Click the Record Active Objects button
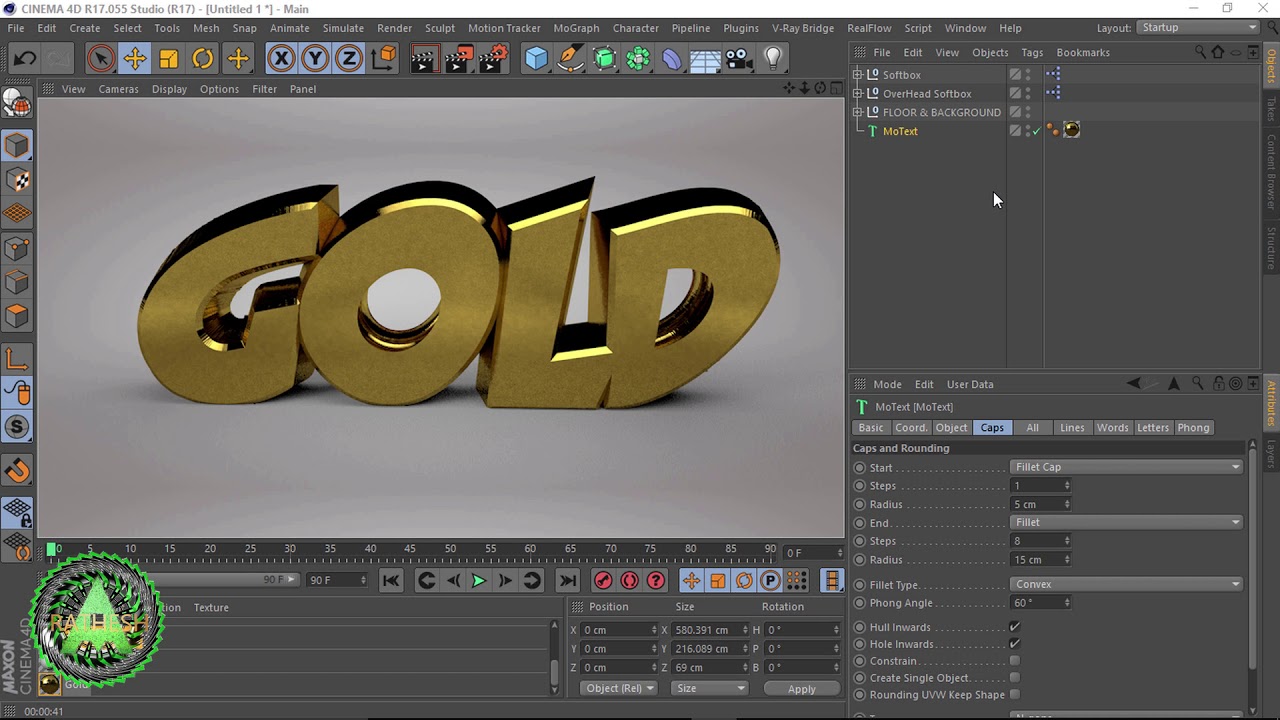 click(603, 580)
